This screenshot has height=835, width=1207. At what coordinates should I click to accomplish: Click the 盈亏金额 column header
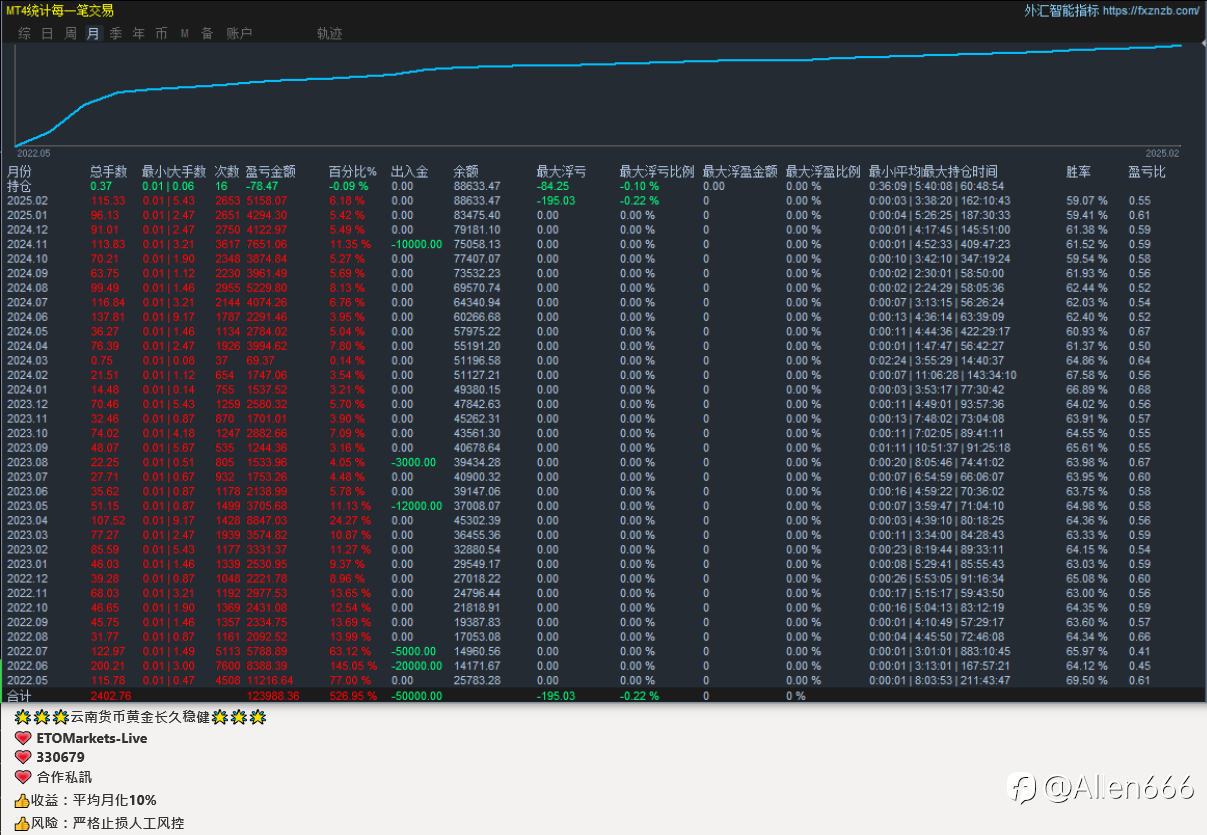pos(270,171)
